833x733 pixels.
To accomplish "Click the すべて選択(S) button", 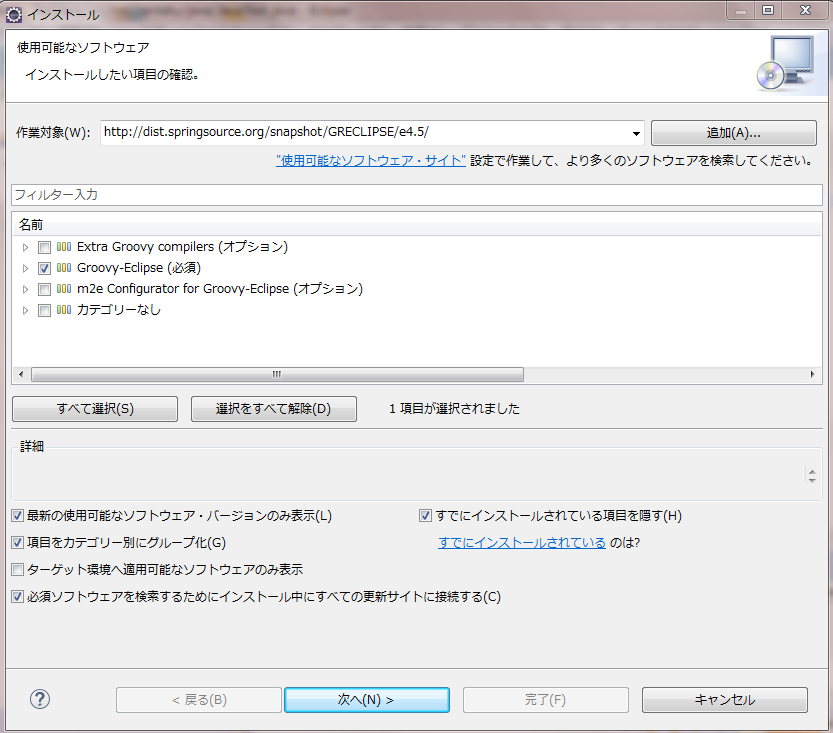I will (95, 408).
